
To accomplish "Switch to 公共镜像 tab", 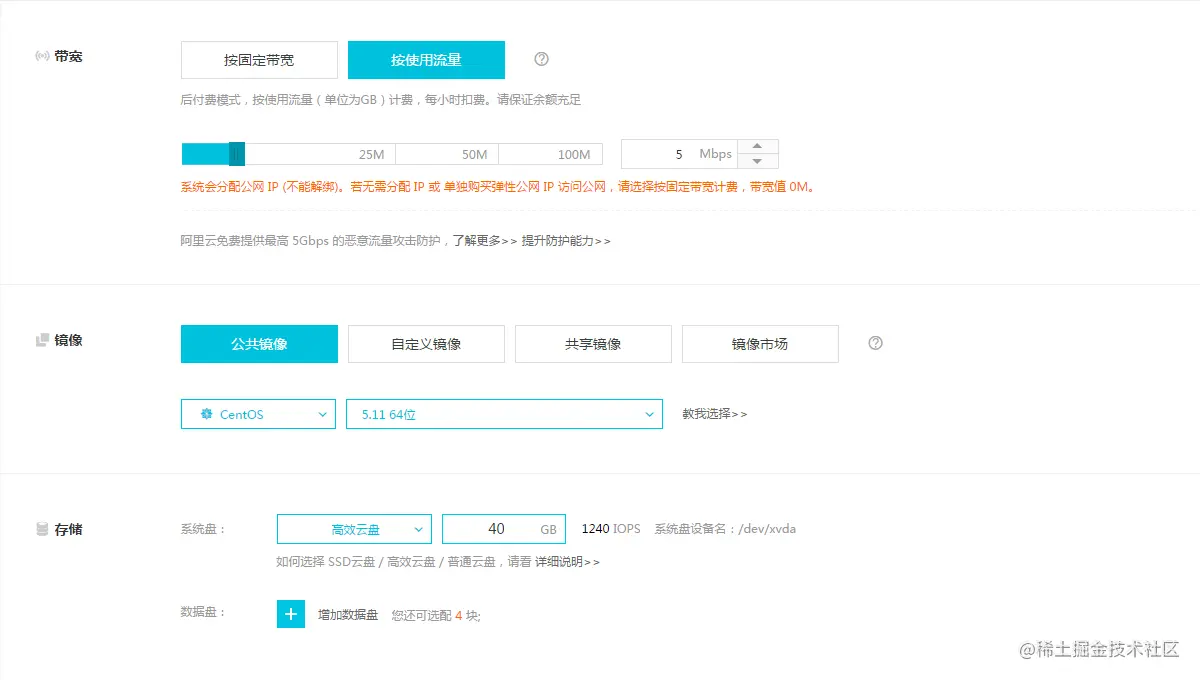I will coord(259,344).
